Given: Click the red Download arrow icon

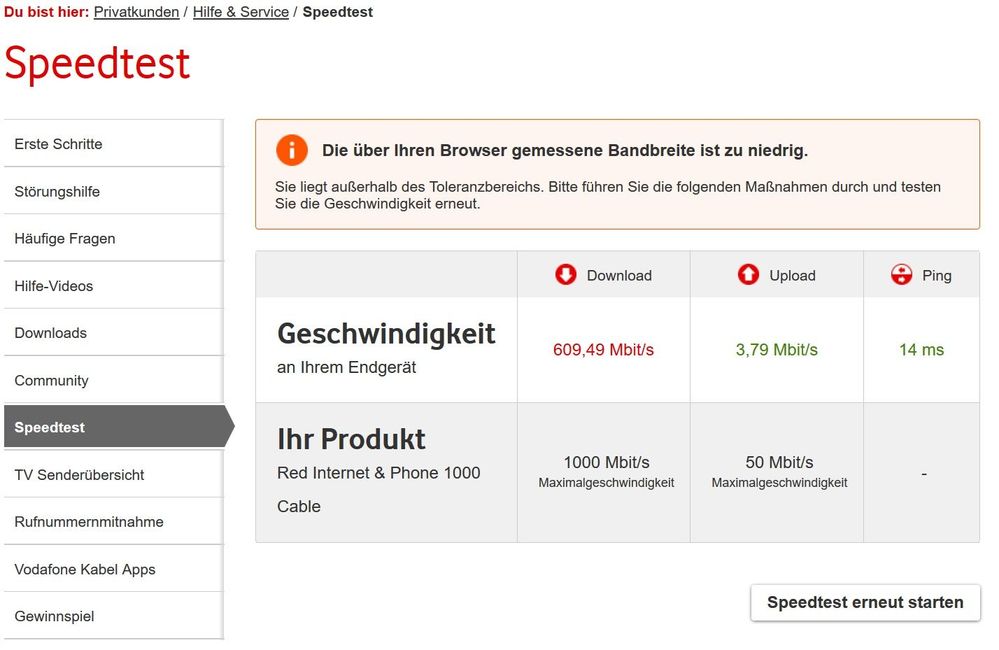Looking at the screenshot, I should 566,275.
